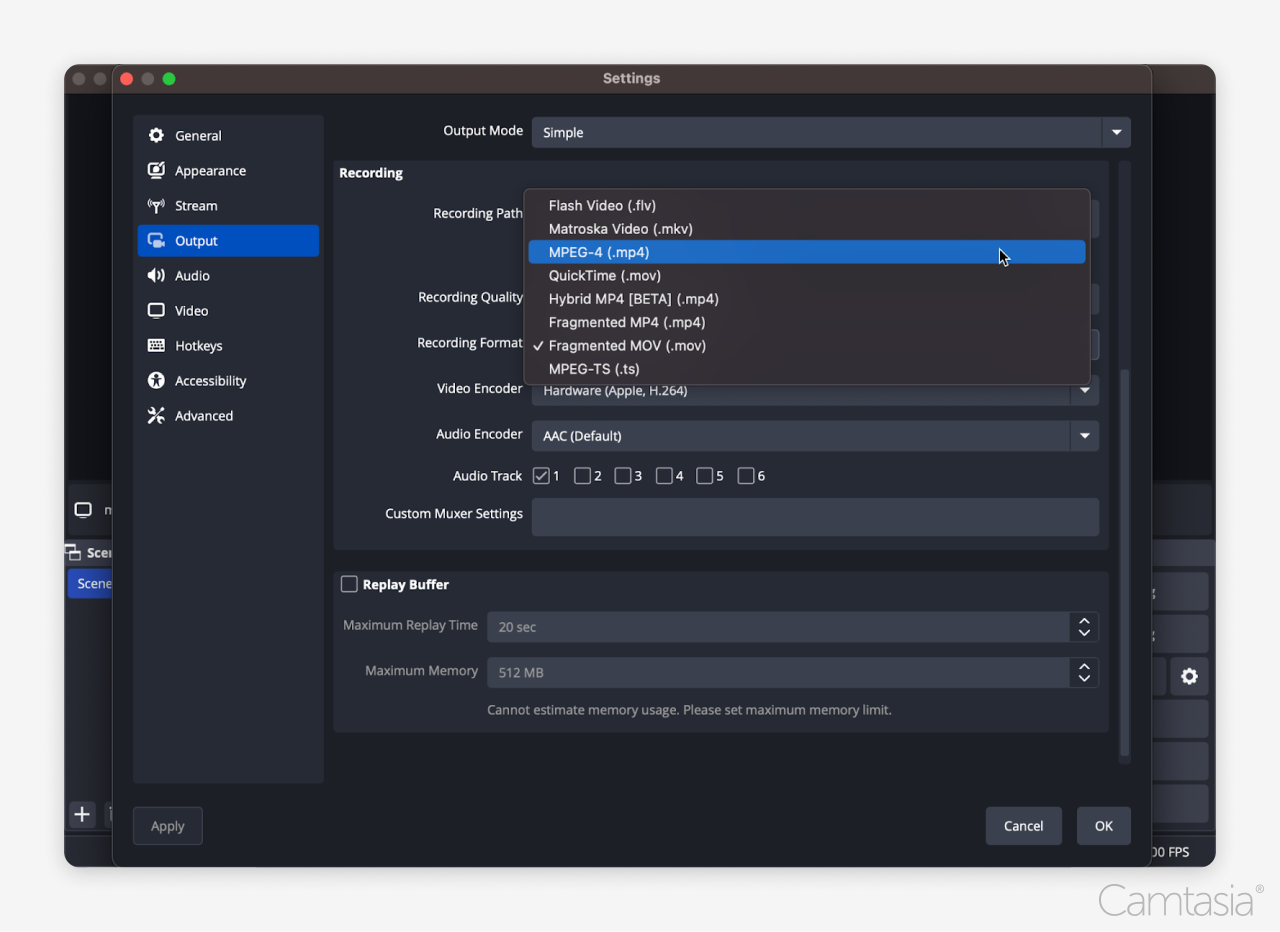
Task: Select the Output settings icon
Action: click(157, 240)
